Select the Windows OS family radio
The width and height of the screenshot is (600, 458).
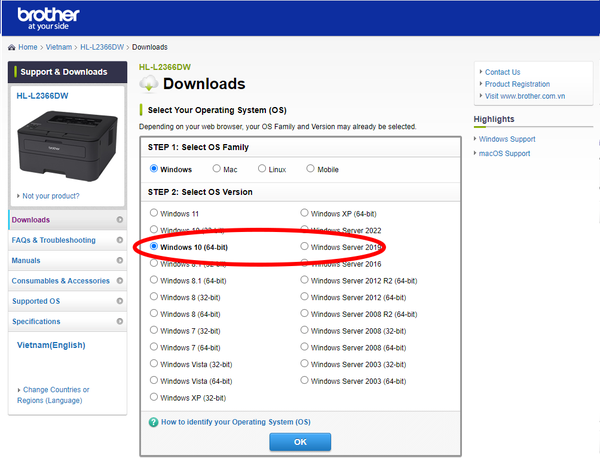tap(154, 168)
